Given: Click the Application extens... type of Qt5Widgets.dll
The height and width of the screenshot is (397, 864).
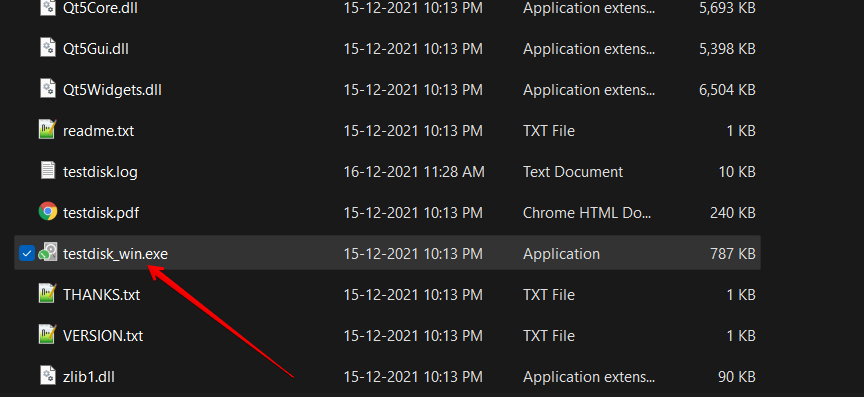Looking at the screenshot, I should [x=589, y=90].
